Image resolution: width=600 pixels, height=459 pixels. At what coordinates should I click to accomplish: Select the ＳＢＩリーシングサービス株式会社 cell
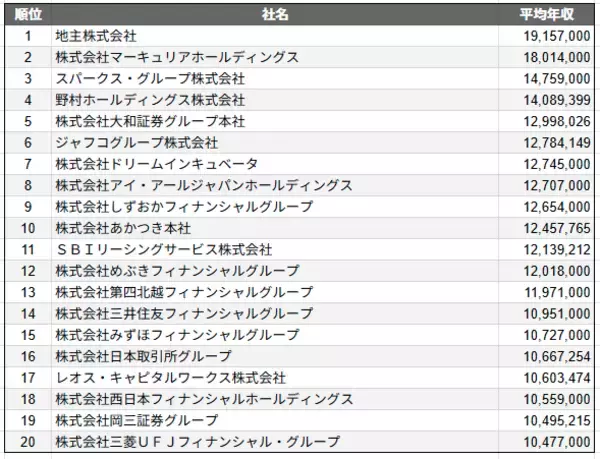coord(164,249)
